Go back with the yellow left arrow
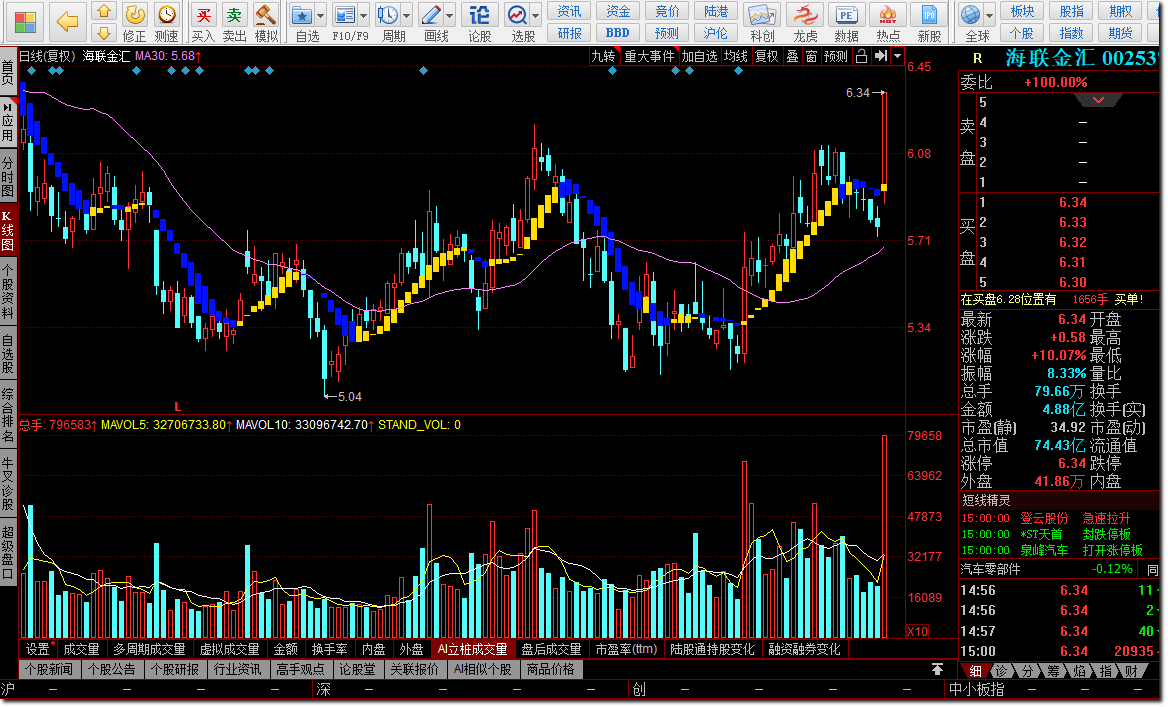 point(67,22)
